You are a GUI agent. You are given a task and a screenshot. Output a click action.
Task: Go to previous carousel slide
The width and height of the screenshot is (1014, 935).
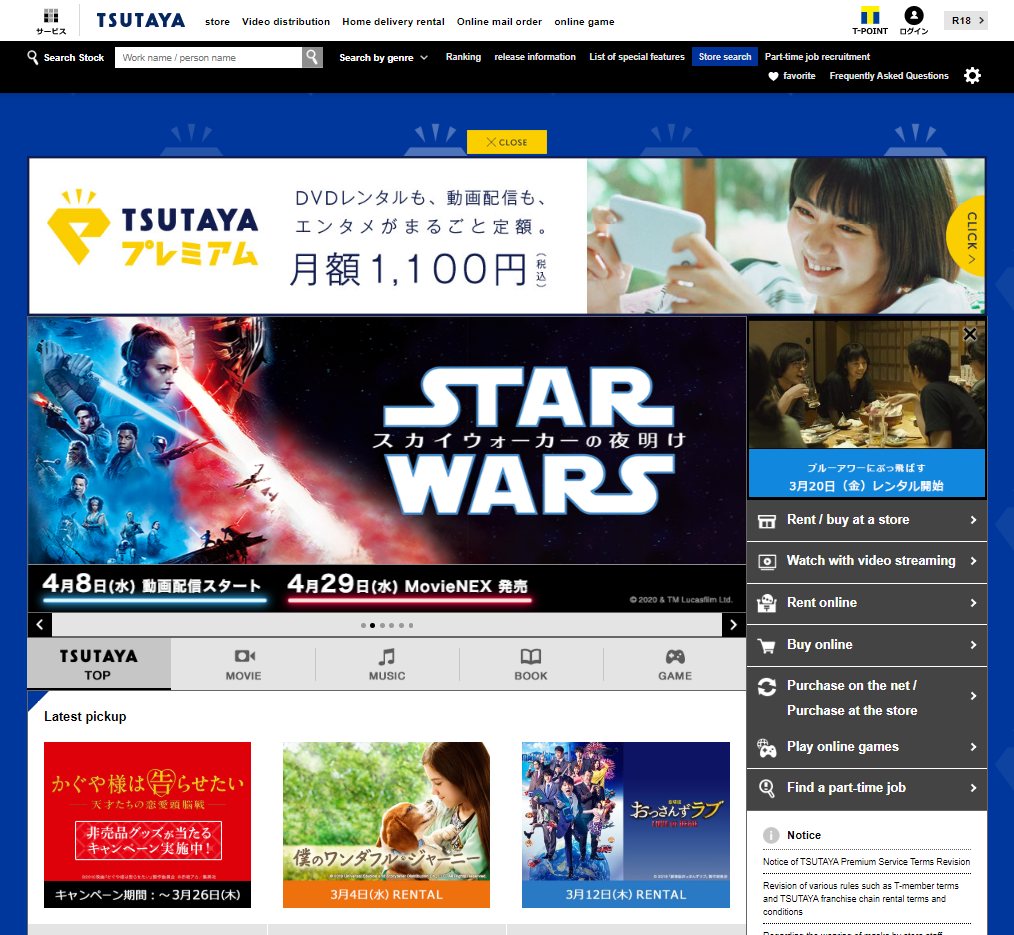pyautogui.click(x=40, y=625)
